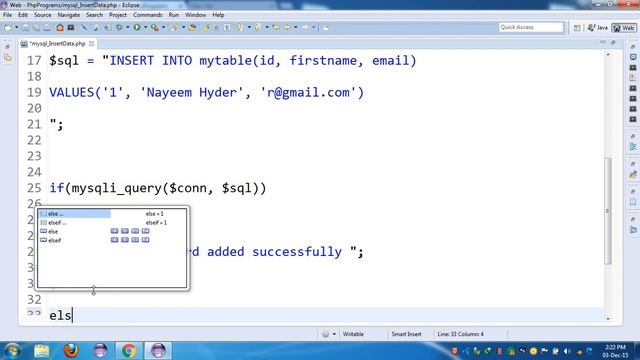This screenshot has width=640, height=360.
Task: Click the green Run button icon
Action: (x=137, y=27)
